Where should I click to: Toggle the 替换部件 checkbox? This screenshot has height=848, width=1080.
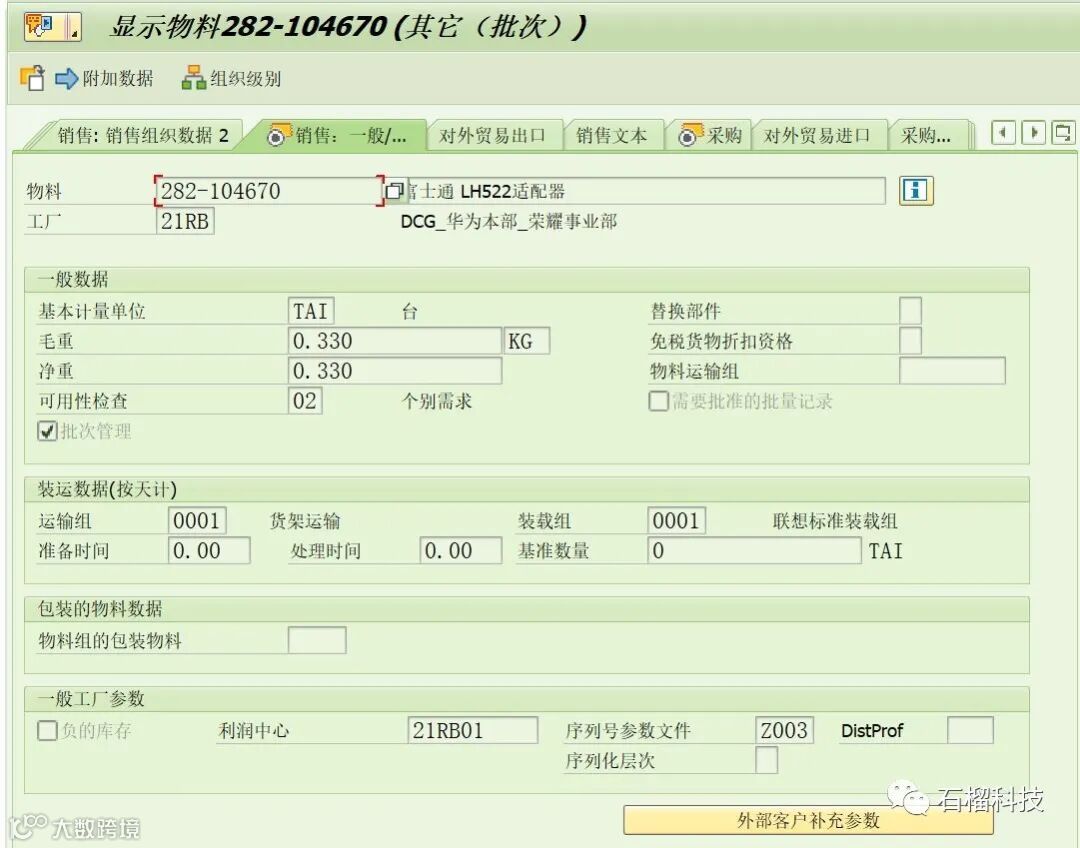[x=911, y=311]
